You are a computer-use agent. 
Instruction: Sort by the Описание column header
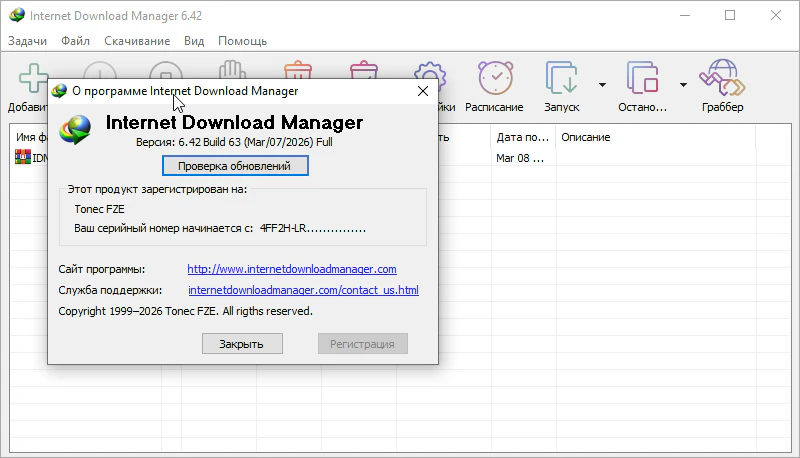[x=585, y=137]
